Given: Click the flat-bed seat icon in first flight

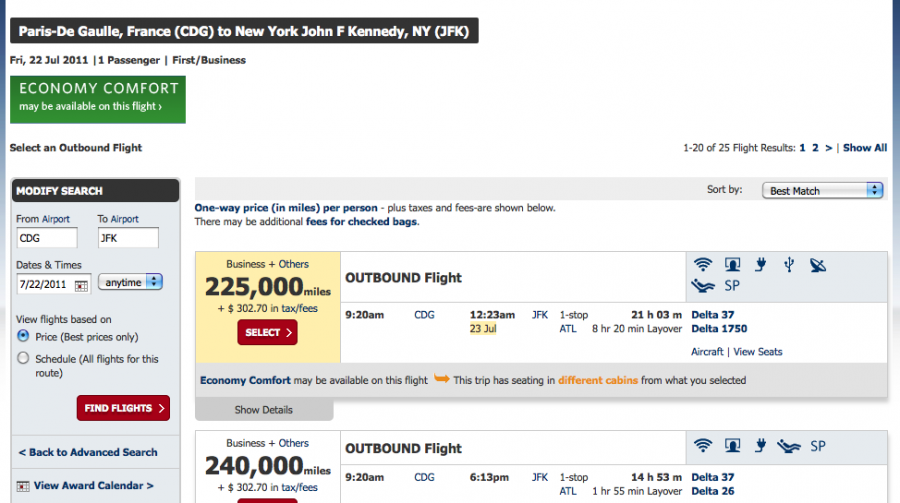Looking at the screenshot, I should [x=703, y=285].
